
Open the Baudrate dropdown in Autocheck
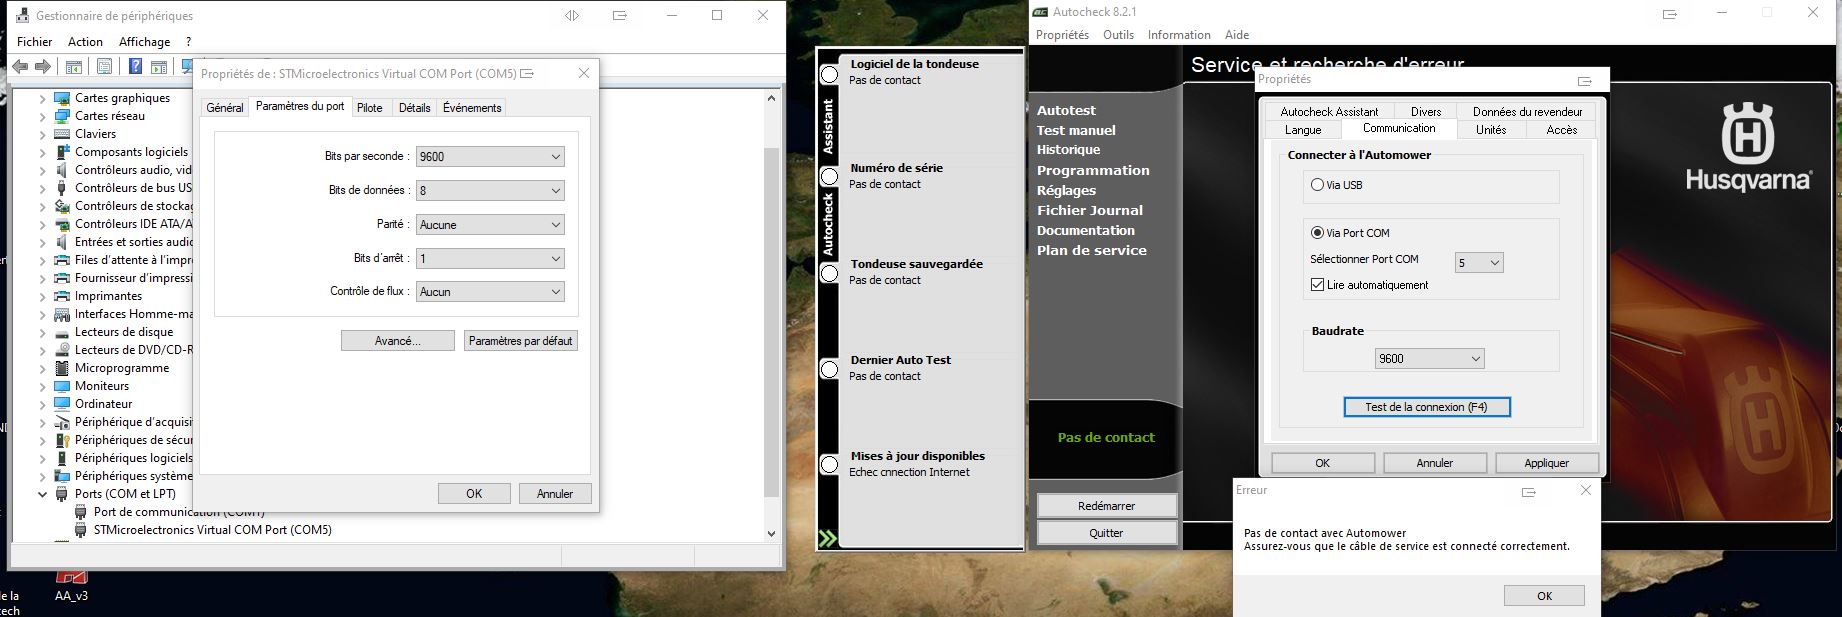pos(1430,359)
